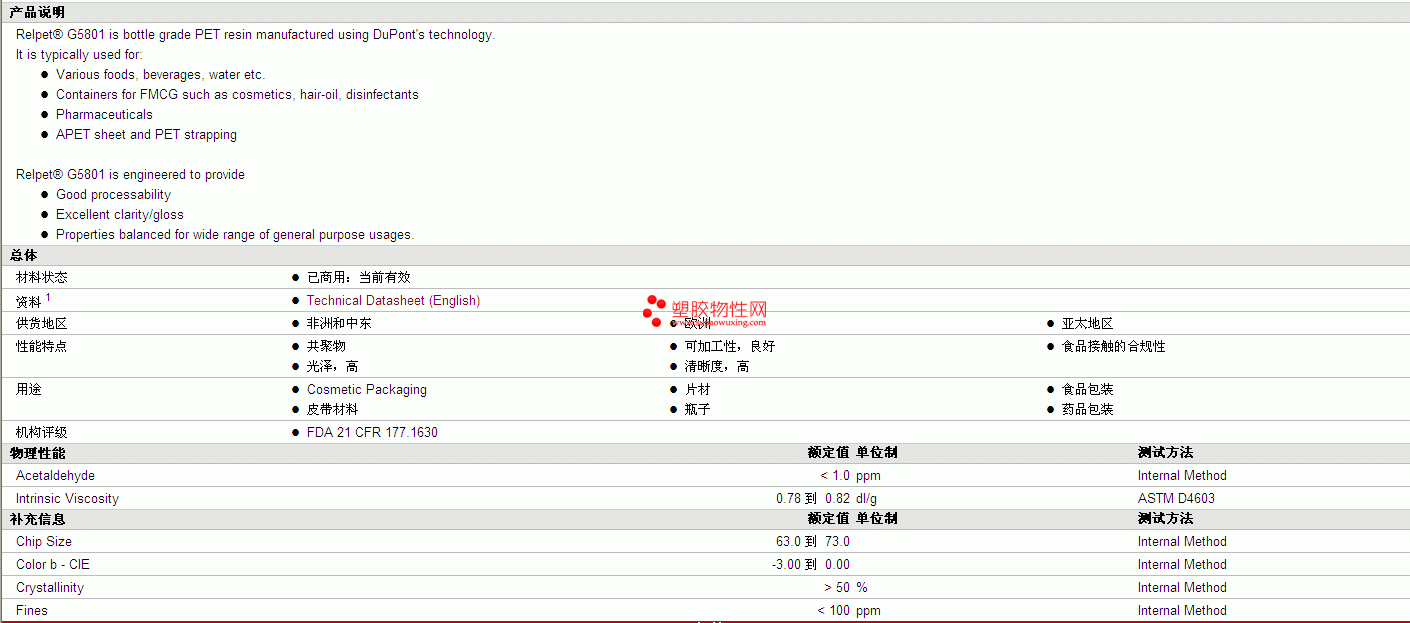Open the Technical Datasheet (English) link
The height and width of the screenshot is (623, 1410).
point(393,301)
